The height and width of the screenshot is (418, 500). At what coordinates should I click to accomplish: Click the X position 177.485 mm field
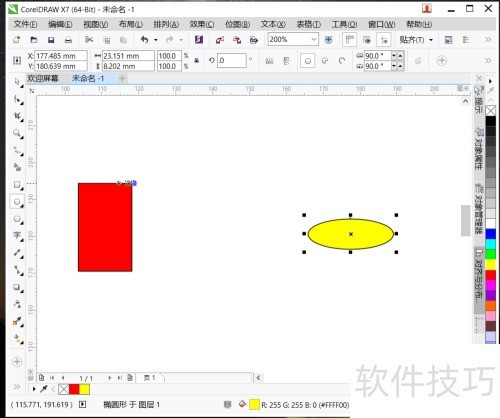pos(61,56)
